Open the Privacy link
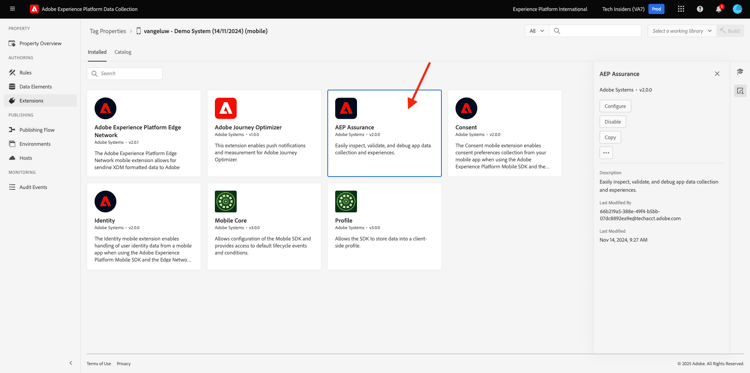Screen dimensions: 750x373 click(x=123, y=364)
